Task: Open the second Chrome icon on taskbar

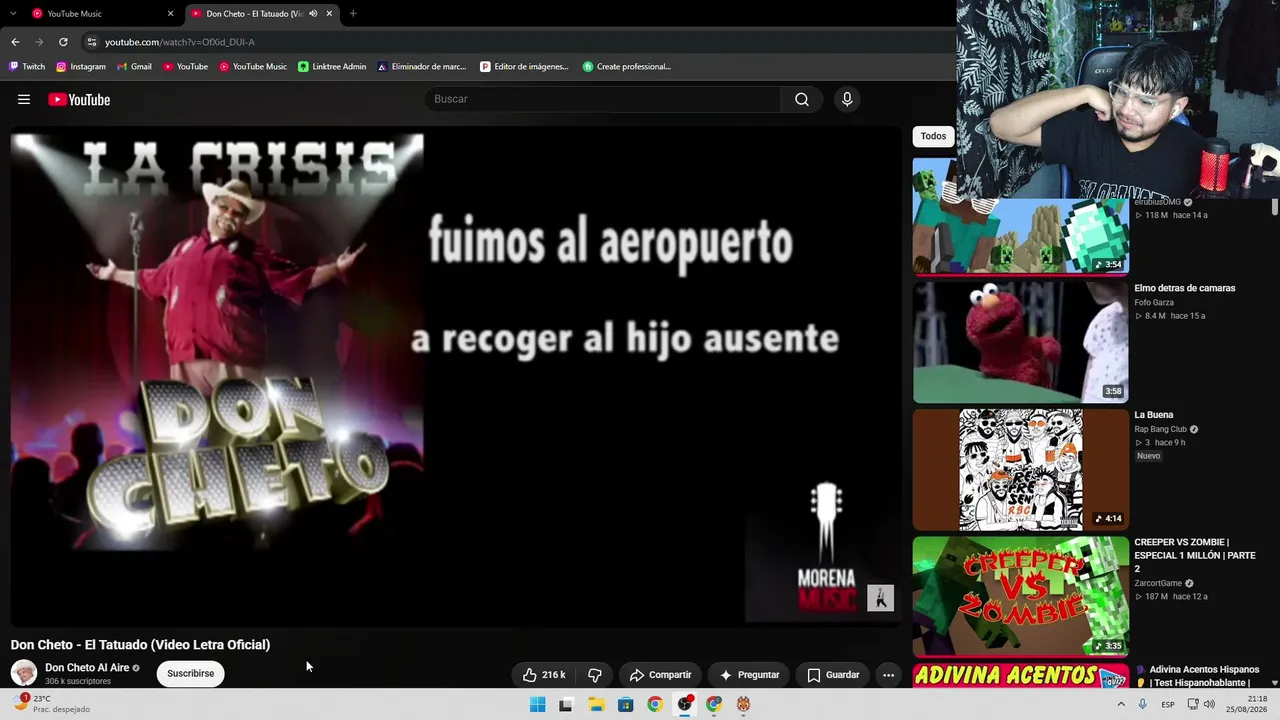Action: point(714,704)
